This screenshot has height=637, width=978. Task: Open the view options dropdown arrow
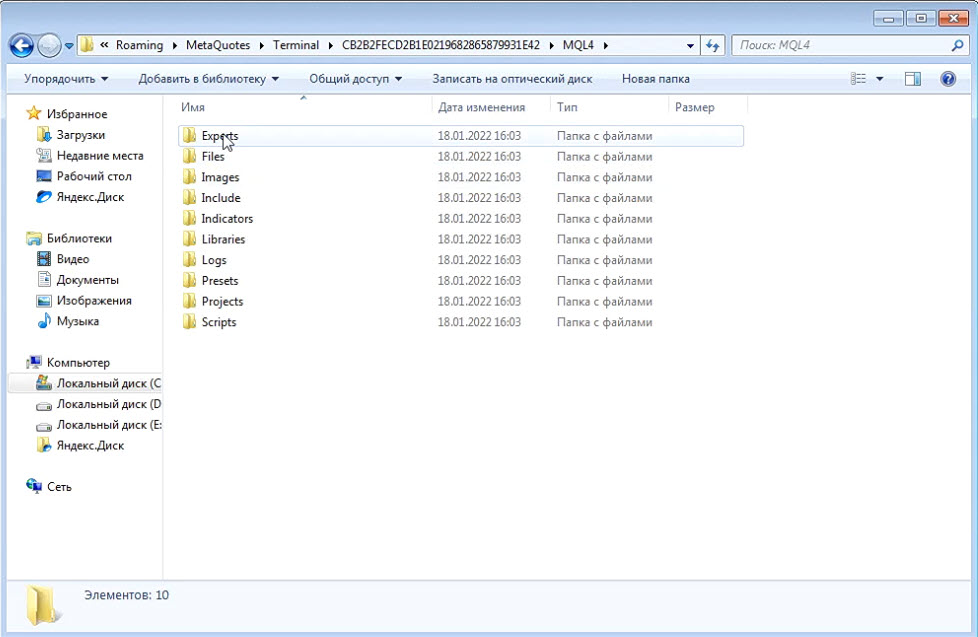click(x=880, y=79)
